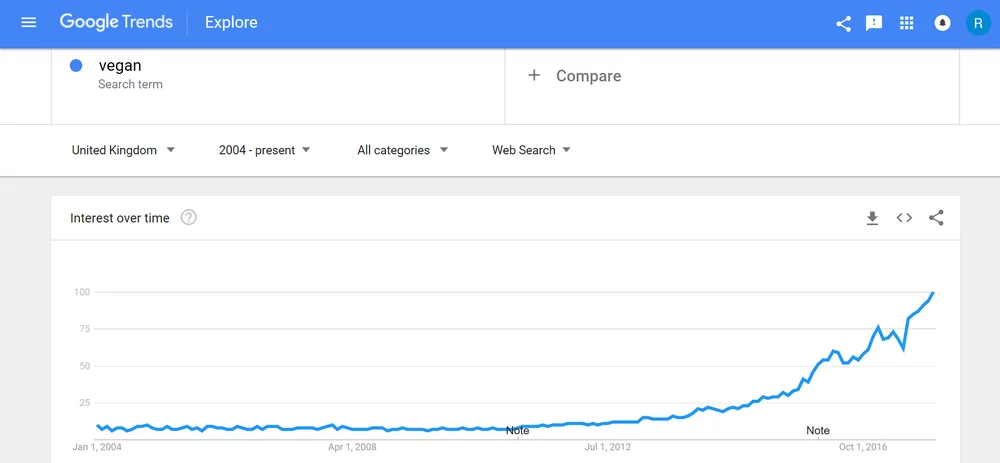1000x463 pixels.
Task: Share the Interest over time chart
Action: click(936, 218)
